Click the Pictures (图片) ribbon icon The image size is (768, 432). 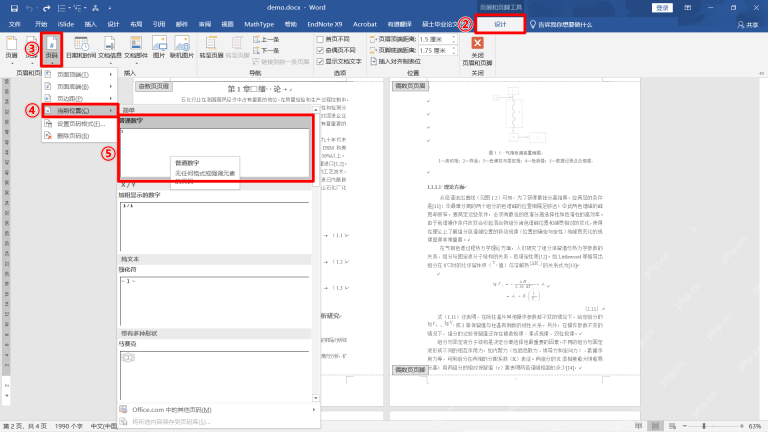(x=159, y=48)
